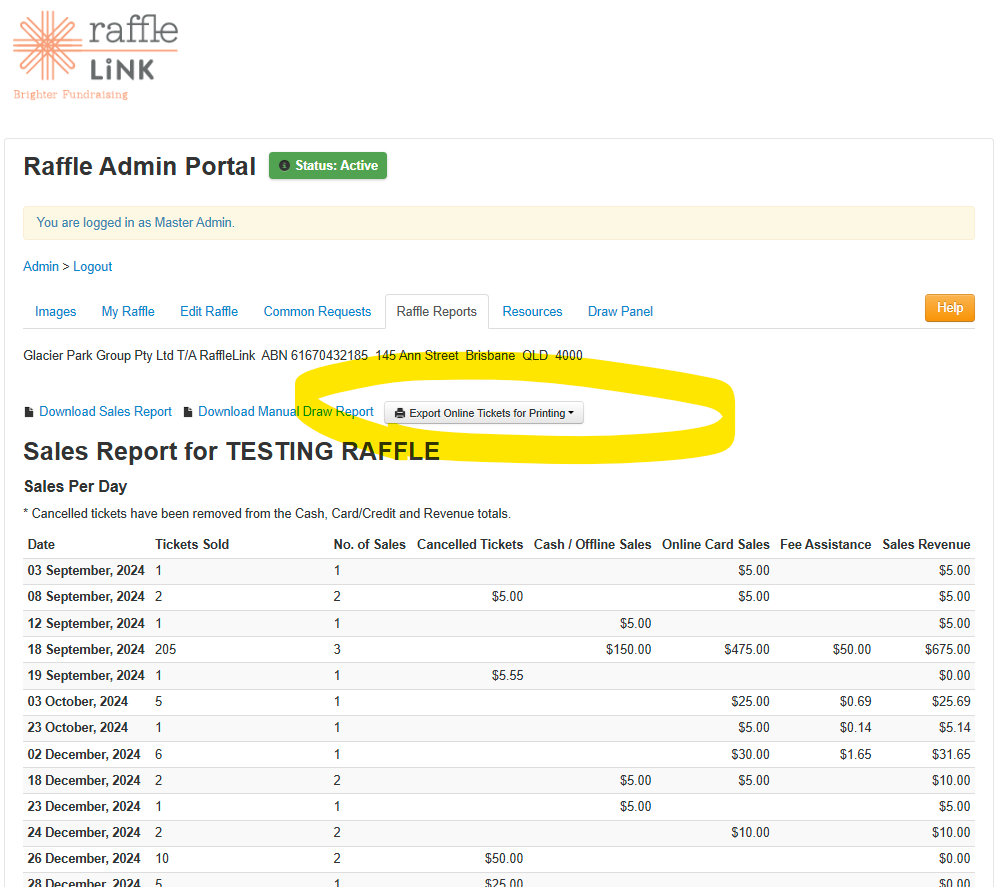Open the Common Requests tab
This screenshot has width=1008, height=887.
point(317,311)
